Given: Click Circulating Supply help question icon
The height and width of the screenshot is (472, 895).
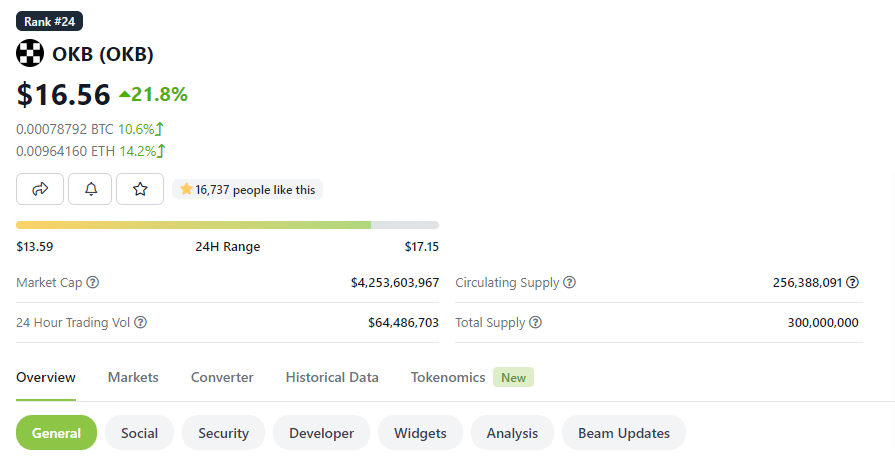Looking at the screenshot, I should [570, 283].
